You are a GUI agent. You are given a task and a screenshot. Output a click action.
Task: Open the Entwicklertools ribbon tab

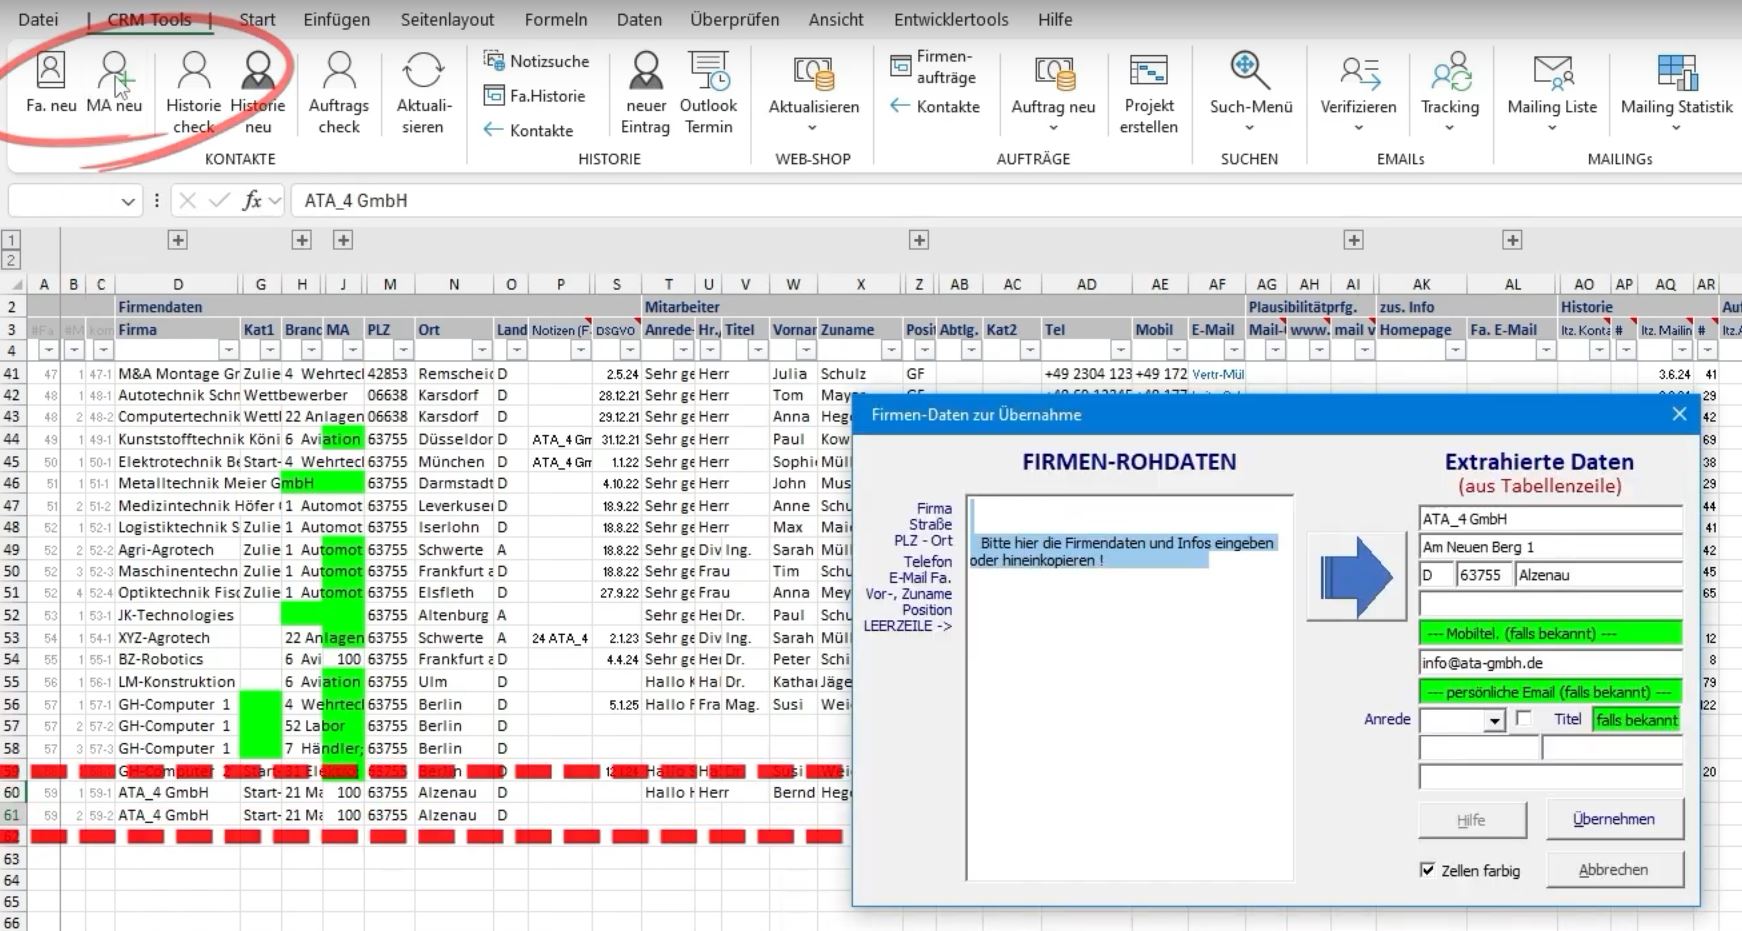(951, 19)
